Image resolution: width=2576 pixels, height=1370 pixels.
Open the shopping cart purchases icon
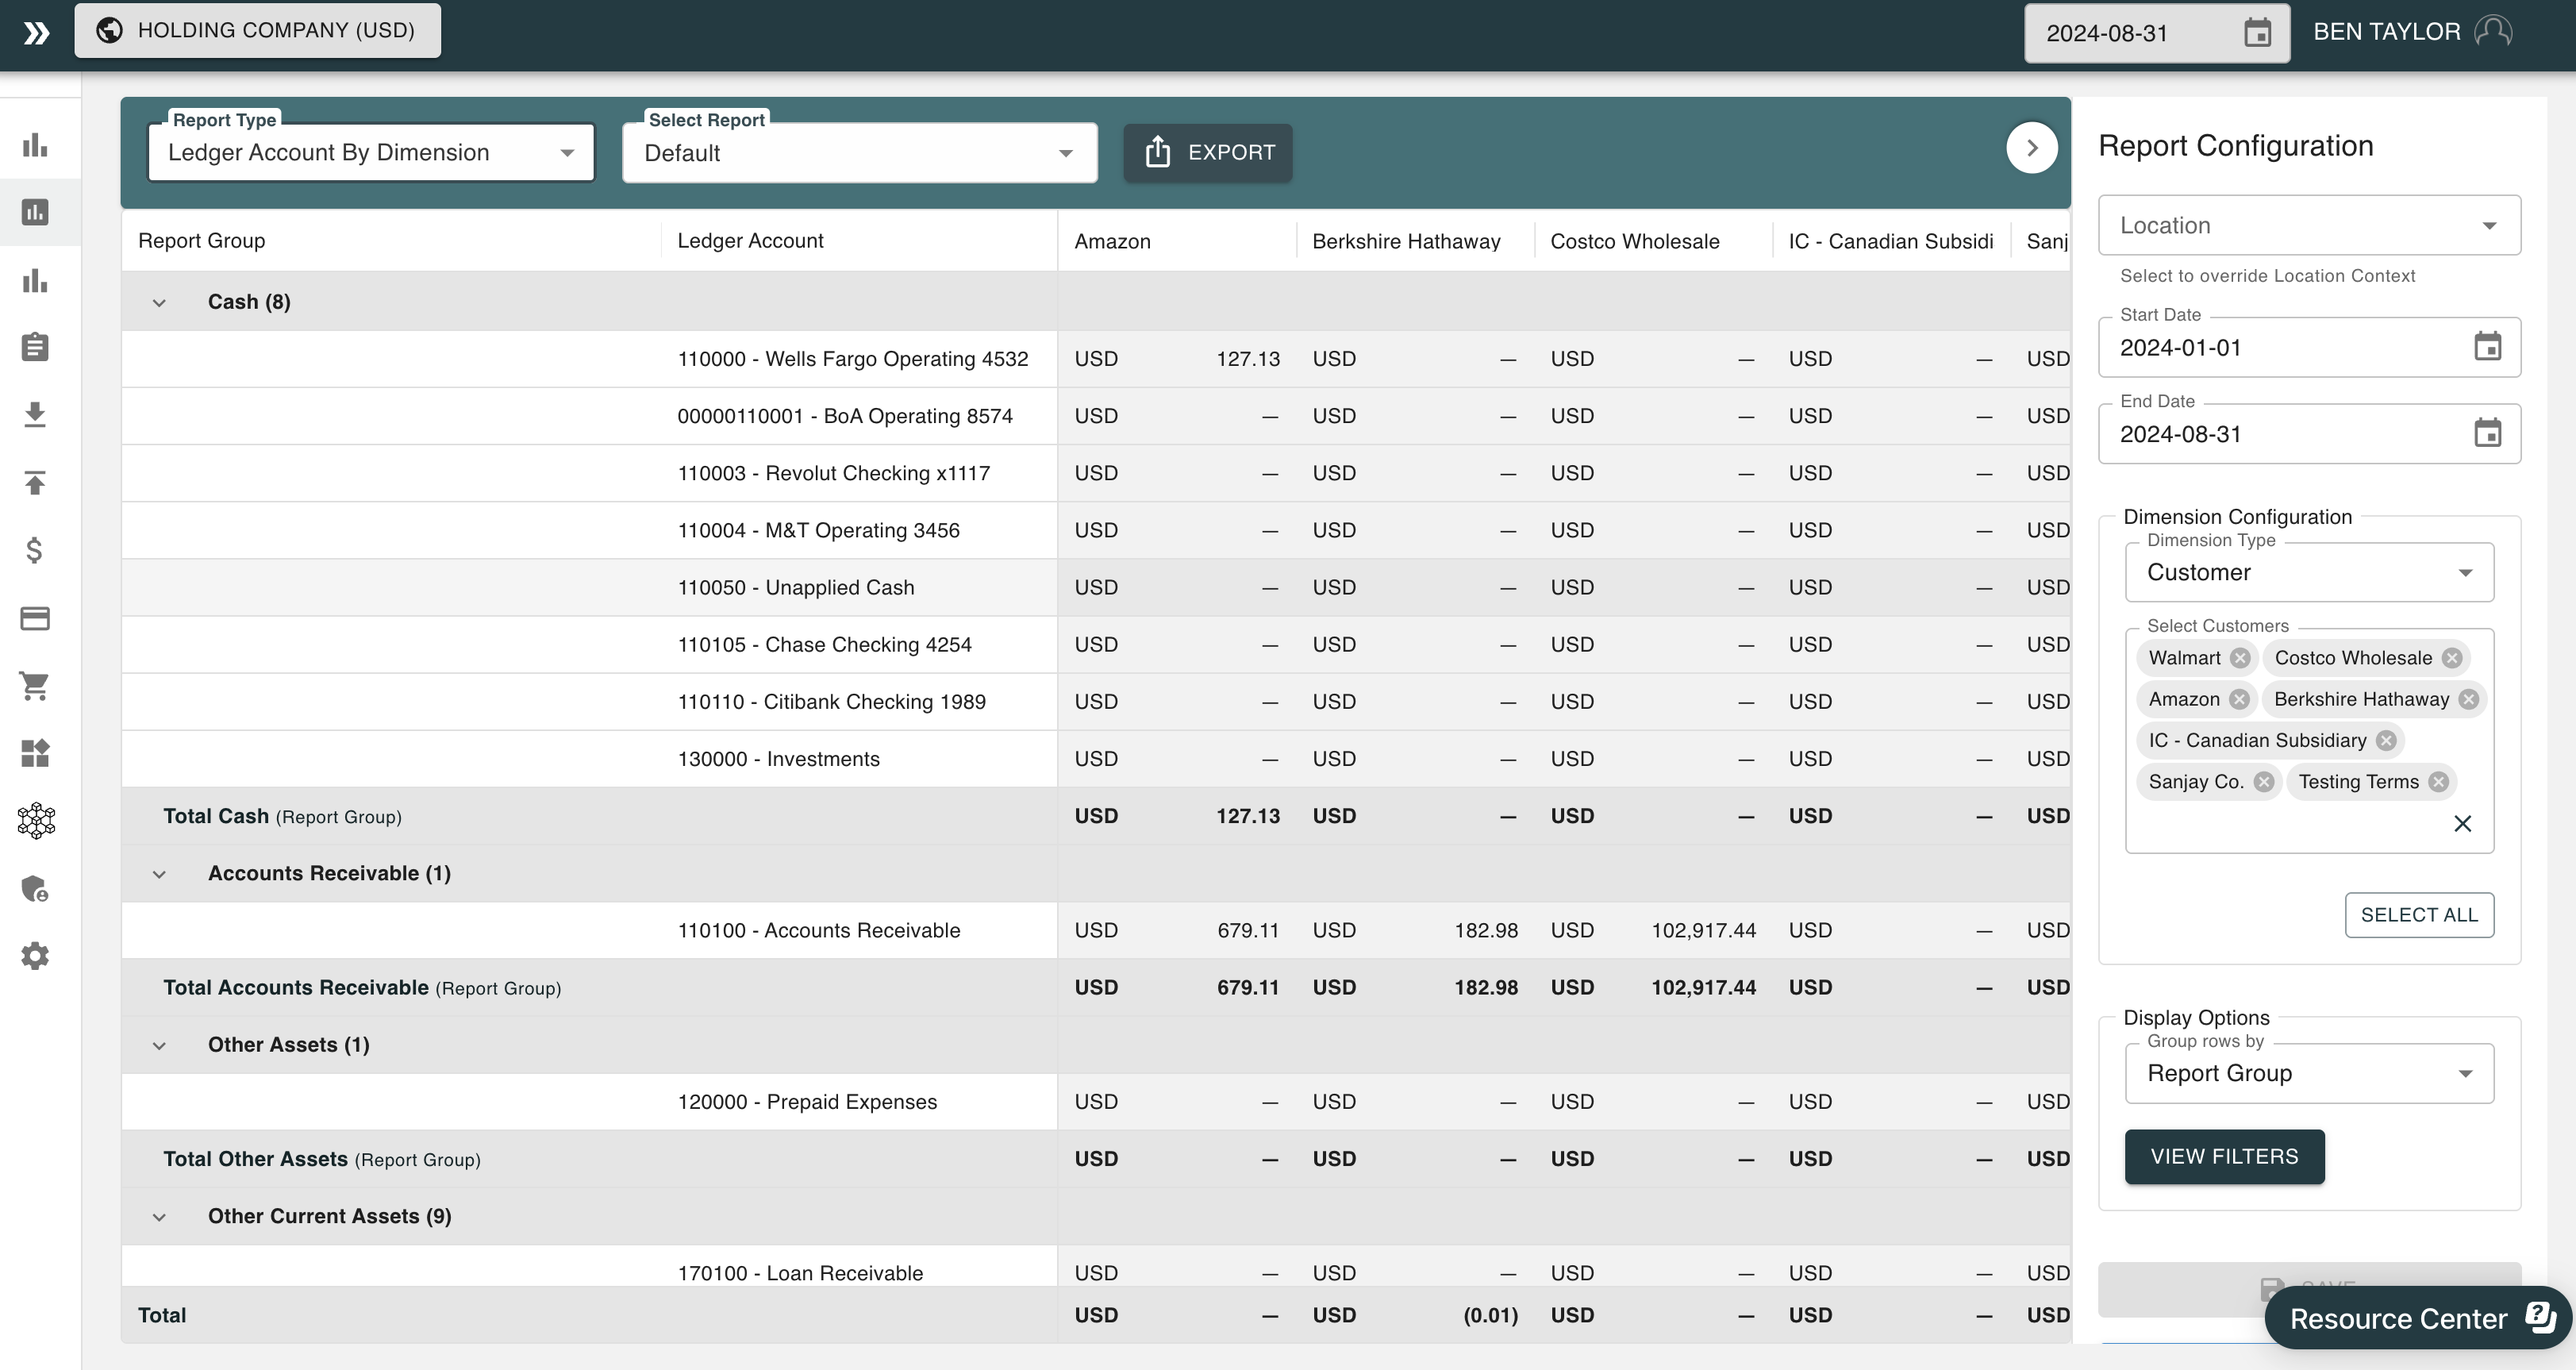point(35,686)
